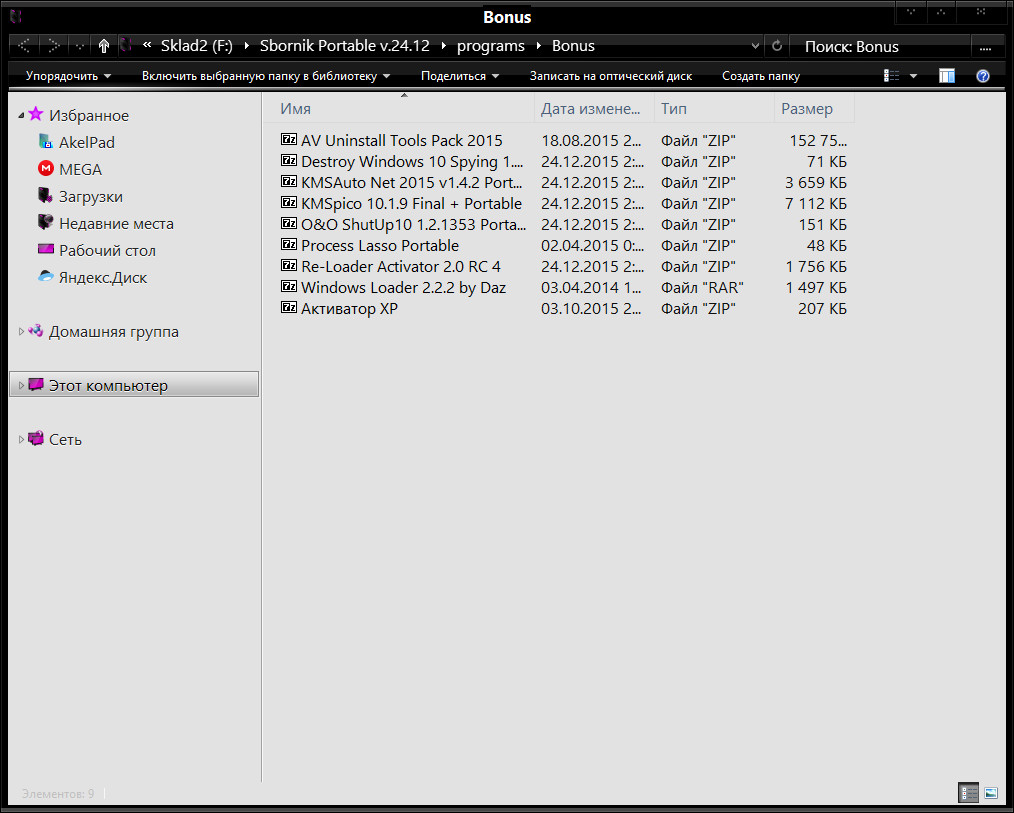Screen dimensions: 1014x813
Task: Switch to large thumbnails view in status bar
Action: (991, 793)
